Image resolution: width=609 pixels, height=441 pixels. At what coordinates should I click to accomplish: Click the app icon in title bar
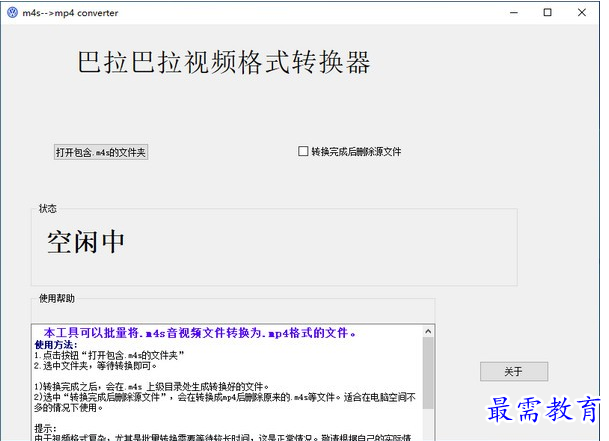tap(12, 12)
